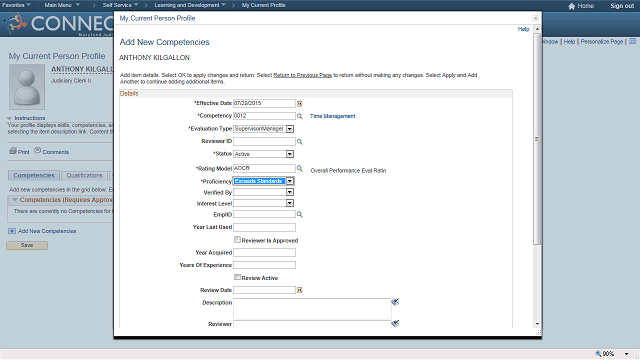
Task: Open the Status dropdown
Action: coord(289,154)
